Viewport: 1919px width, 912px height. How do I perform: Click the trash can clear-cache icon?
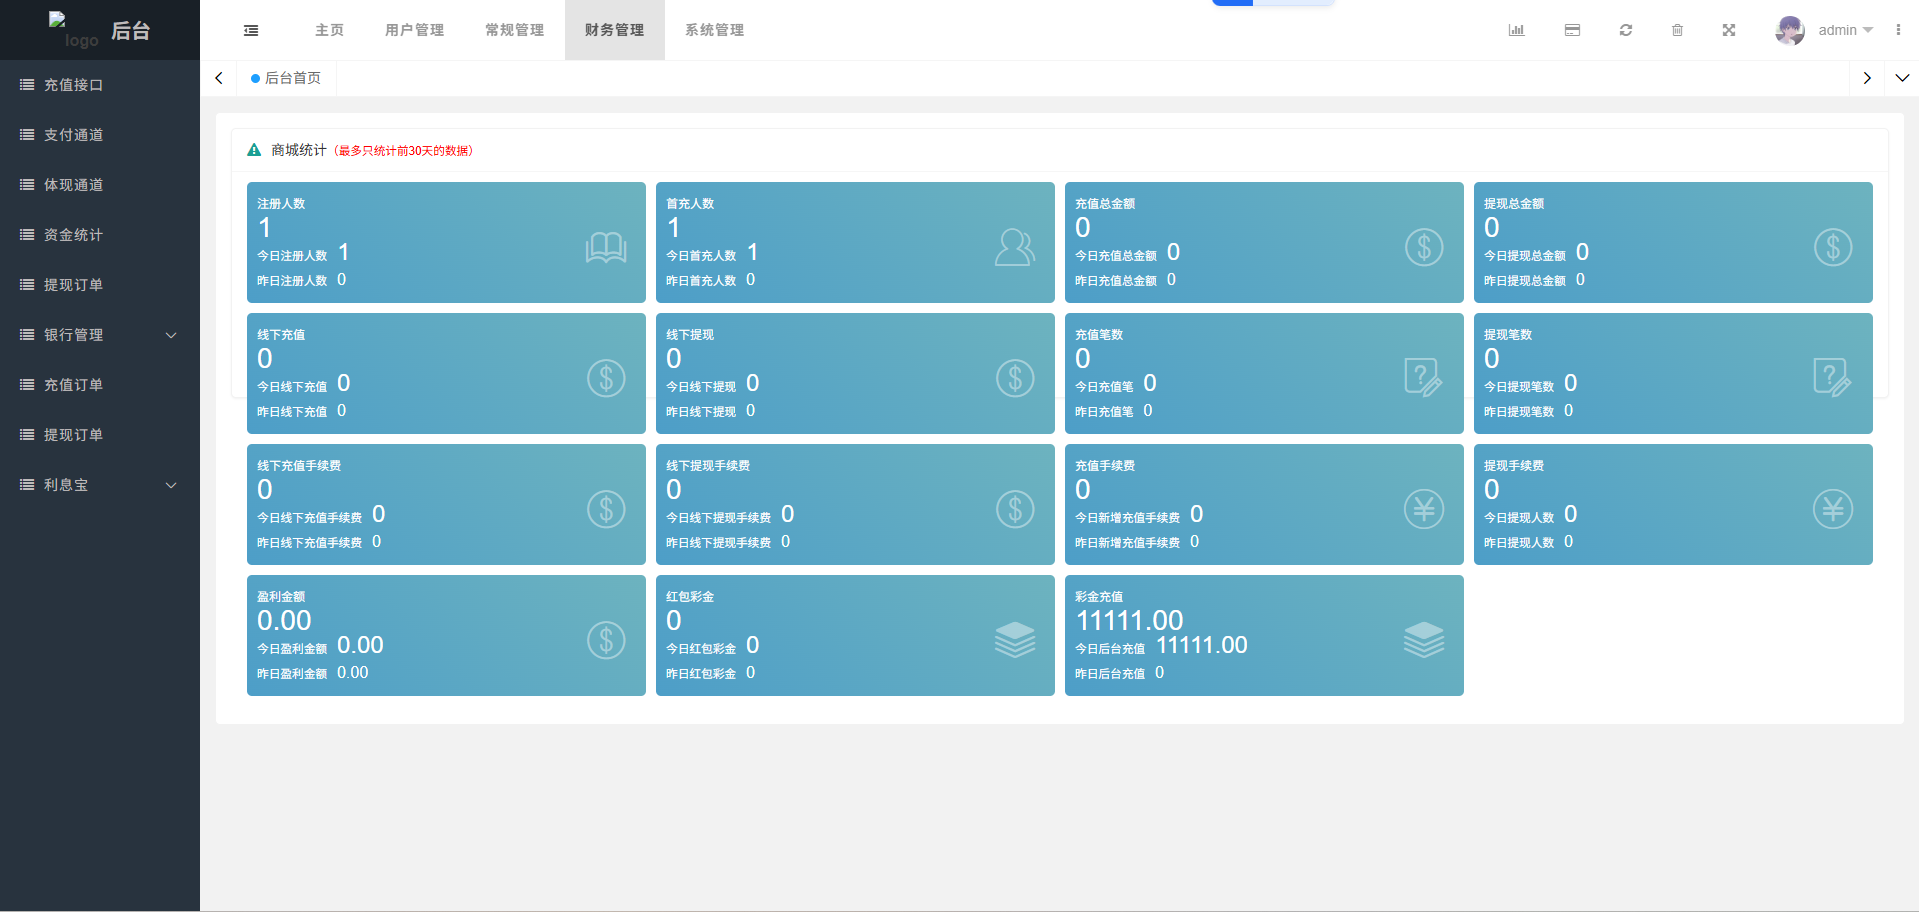tap(1677, 30)
